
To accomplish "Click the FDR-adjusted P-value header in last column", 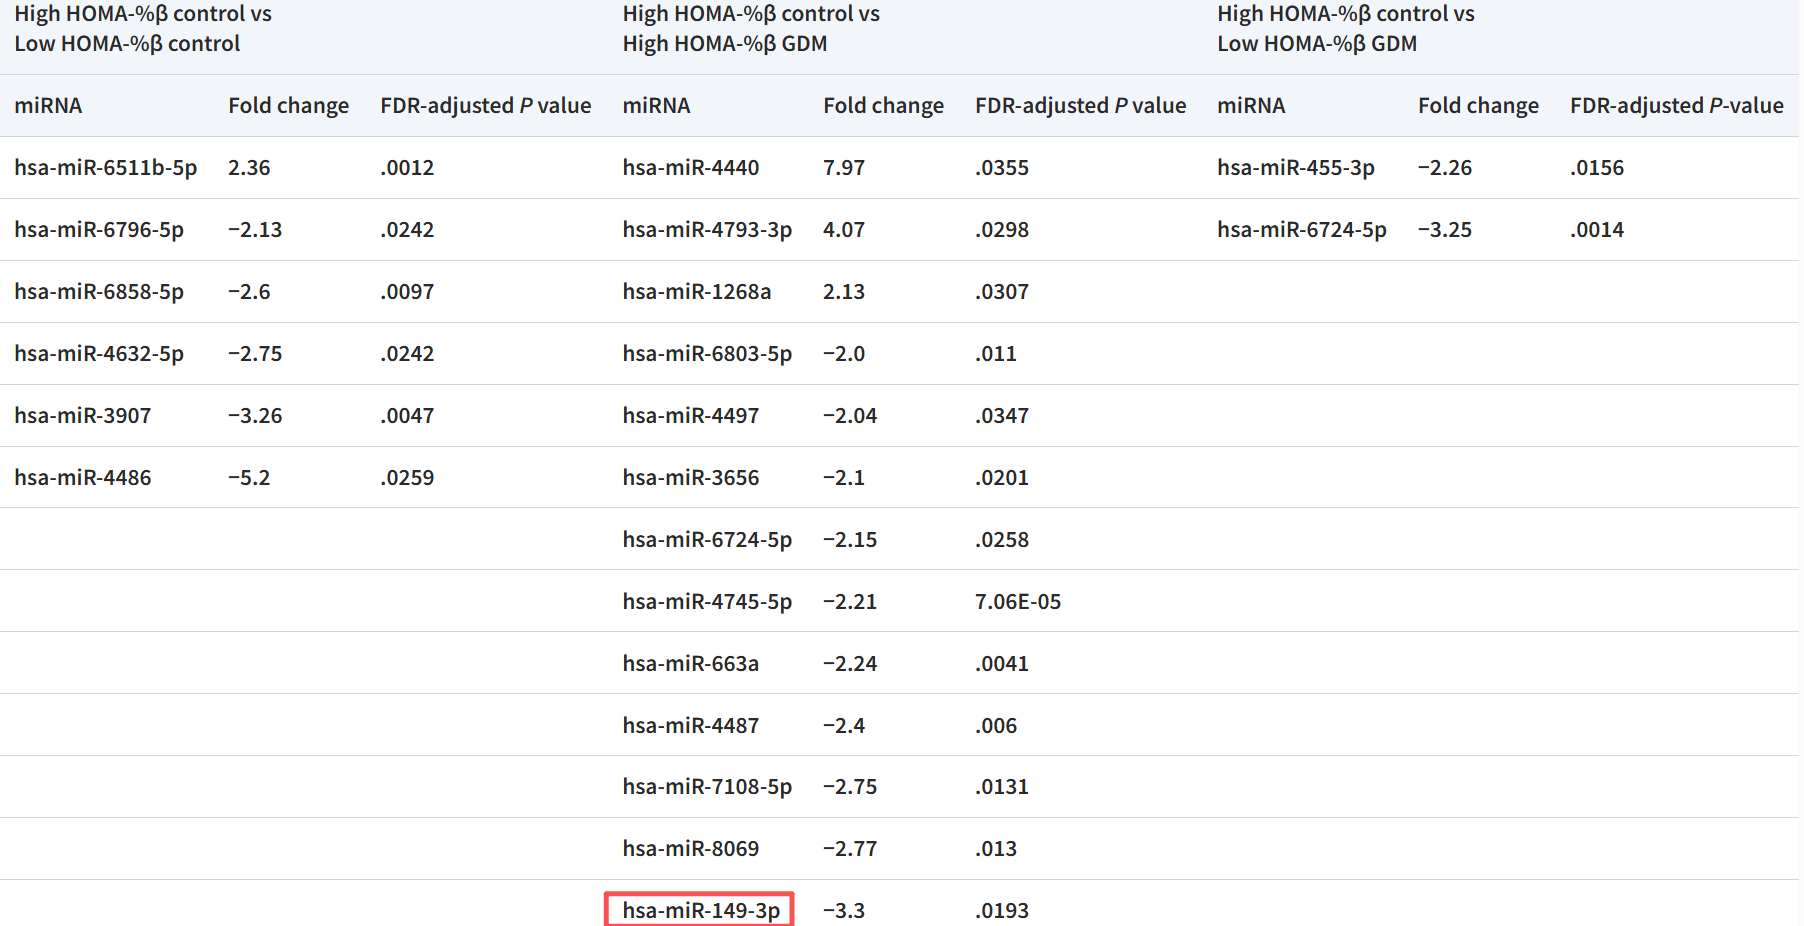I will point(1676,106).
